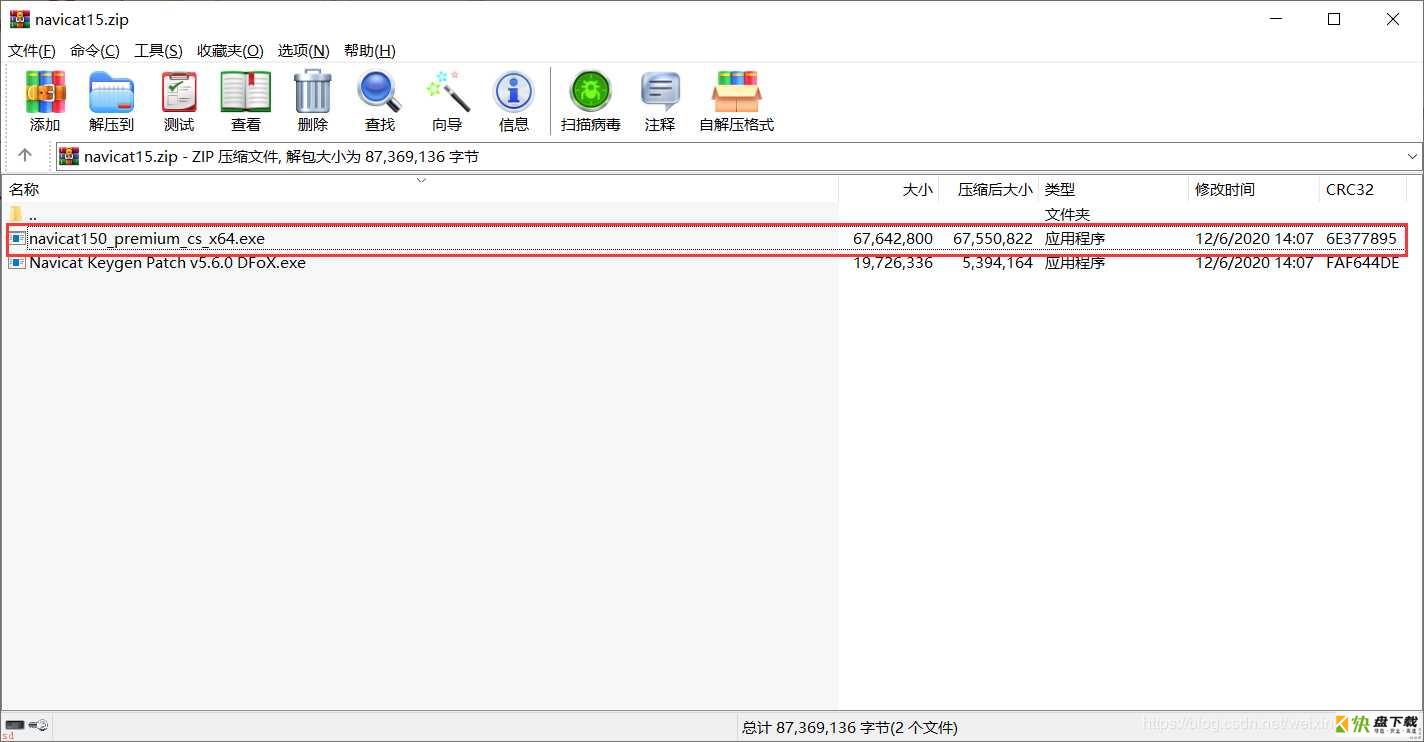Expand the archive path dropdown arrow
1424x742 pixels.
1412,156
